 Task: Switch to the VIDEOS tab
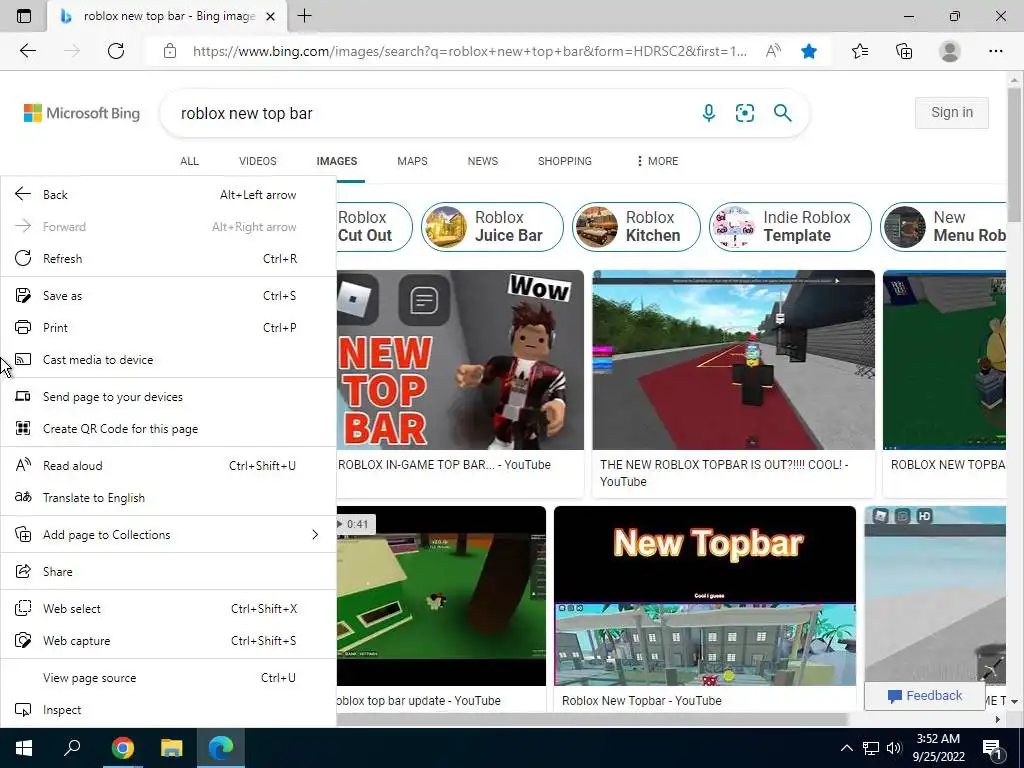pyautogui.click(x=257, y=161)
